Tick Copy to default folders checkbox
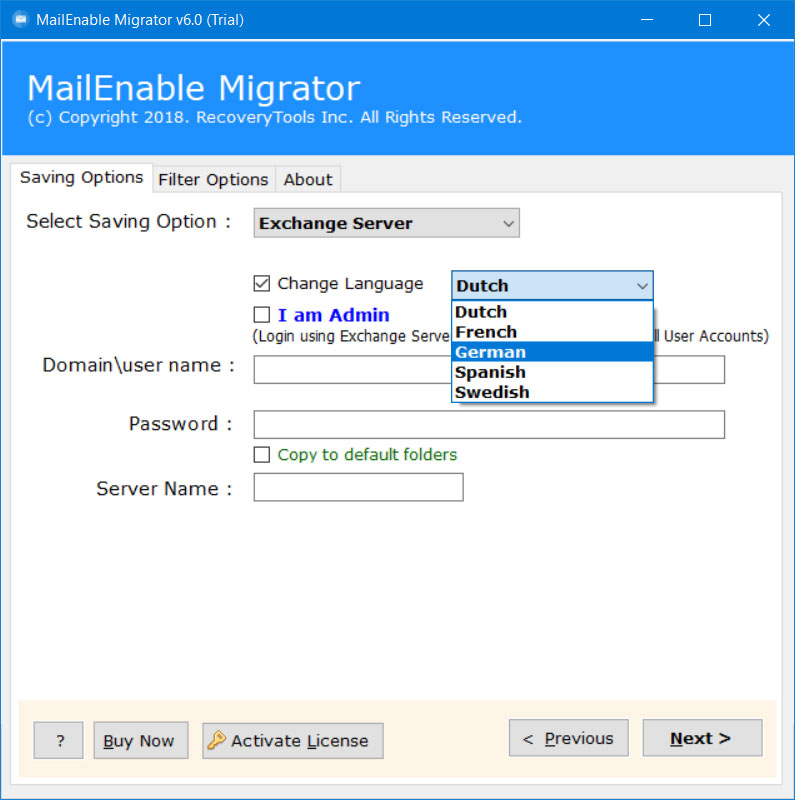The width and height of the screenshot is (795, 800). 262,455
